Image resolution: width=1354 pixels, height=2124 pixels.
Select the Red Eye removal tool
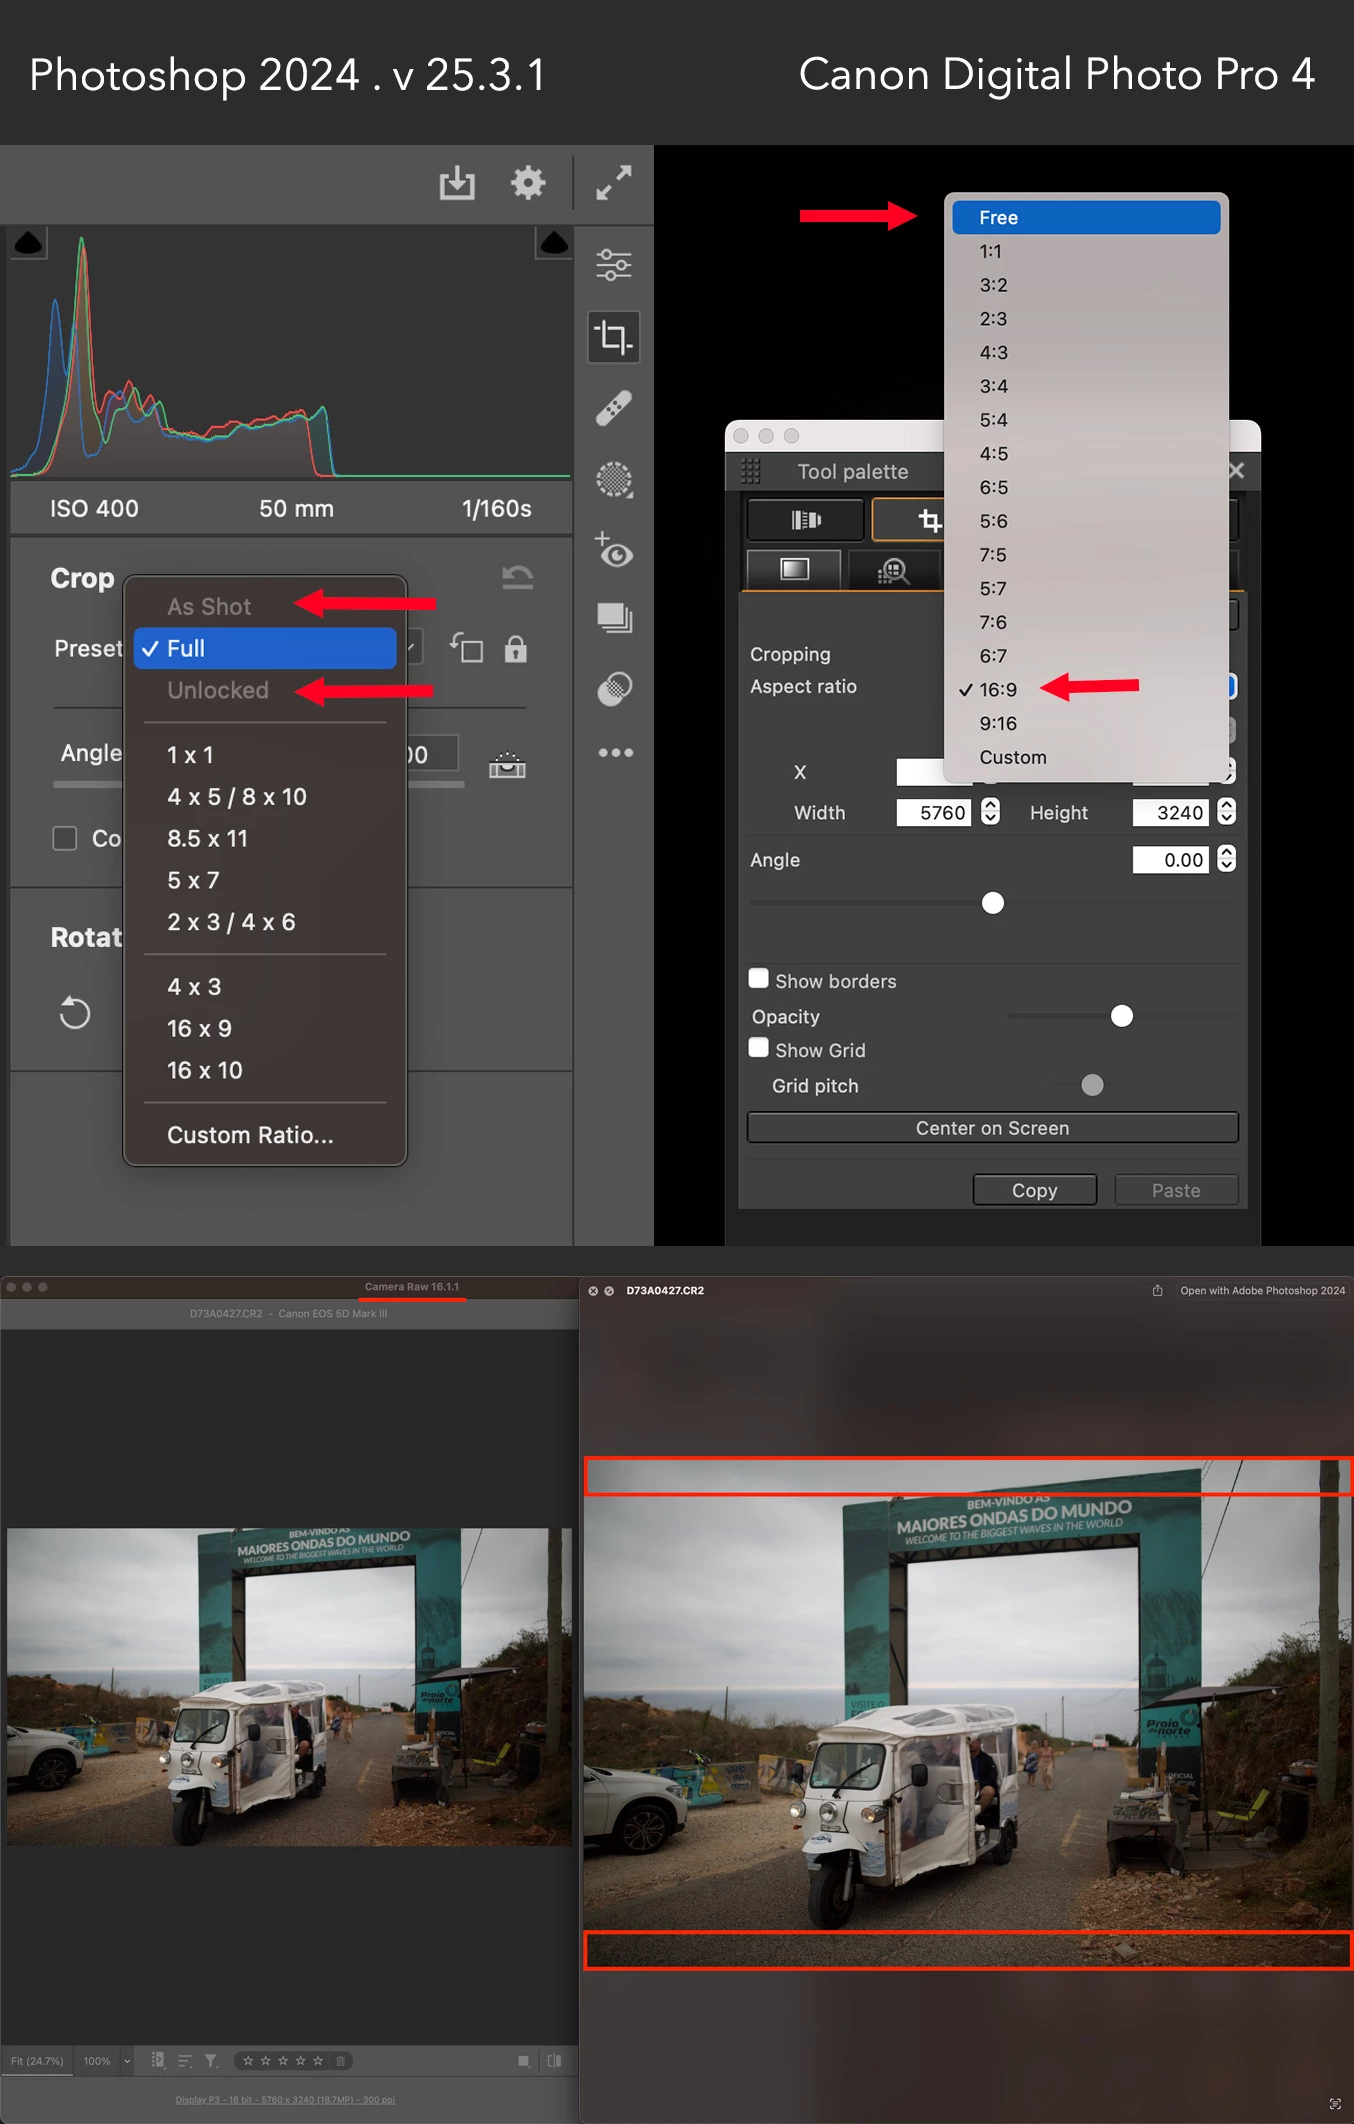click(x=614, y=550)
